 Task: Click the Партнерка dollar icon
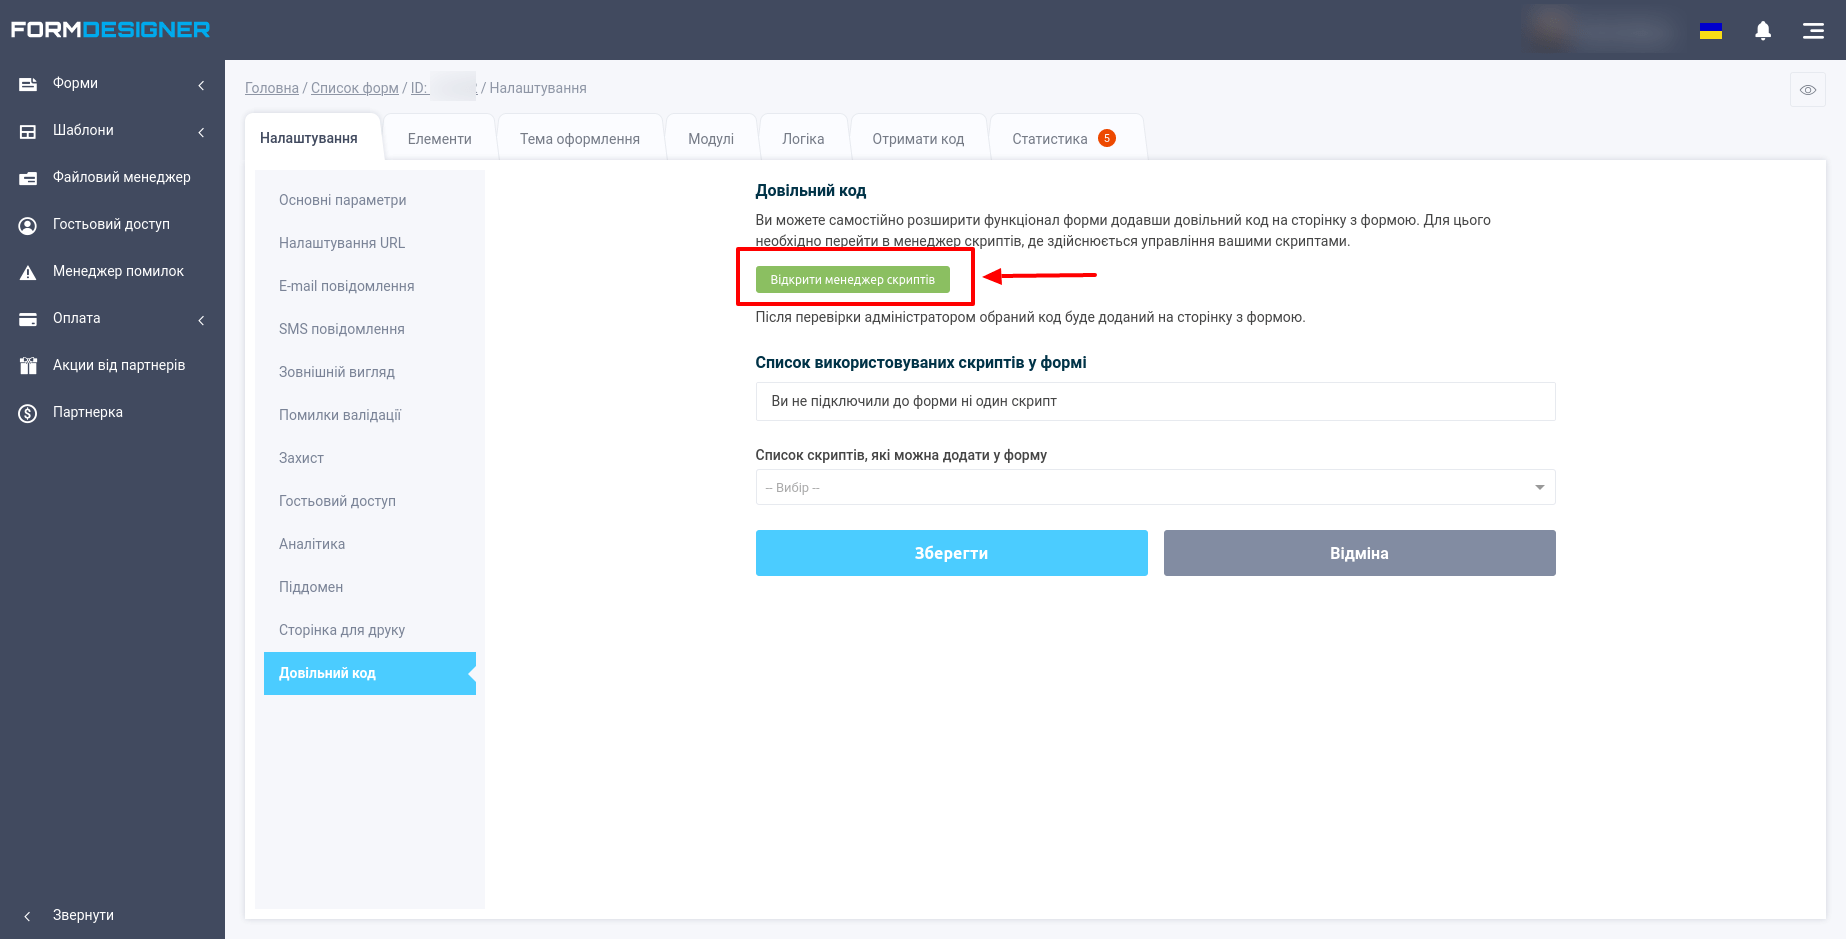pos(28,413)
